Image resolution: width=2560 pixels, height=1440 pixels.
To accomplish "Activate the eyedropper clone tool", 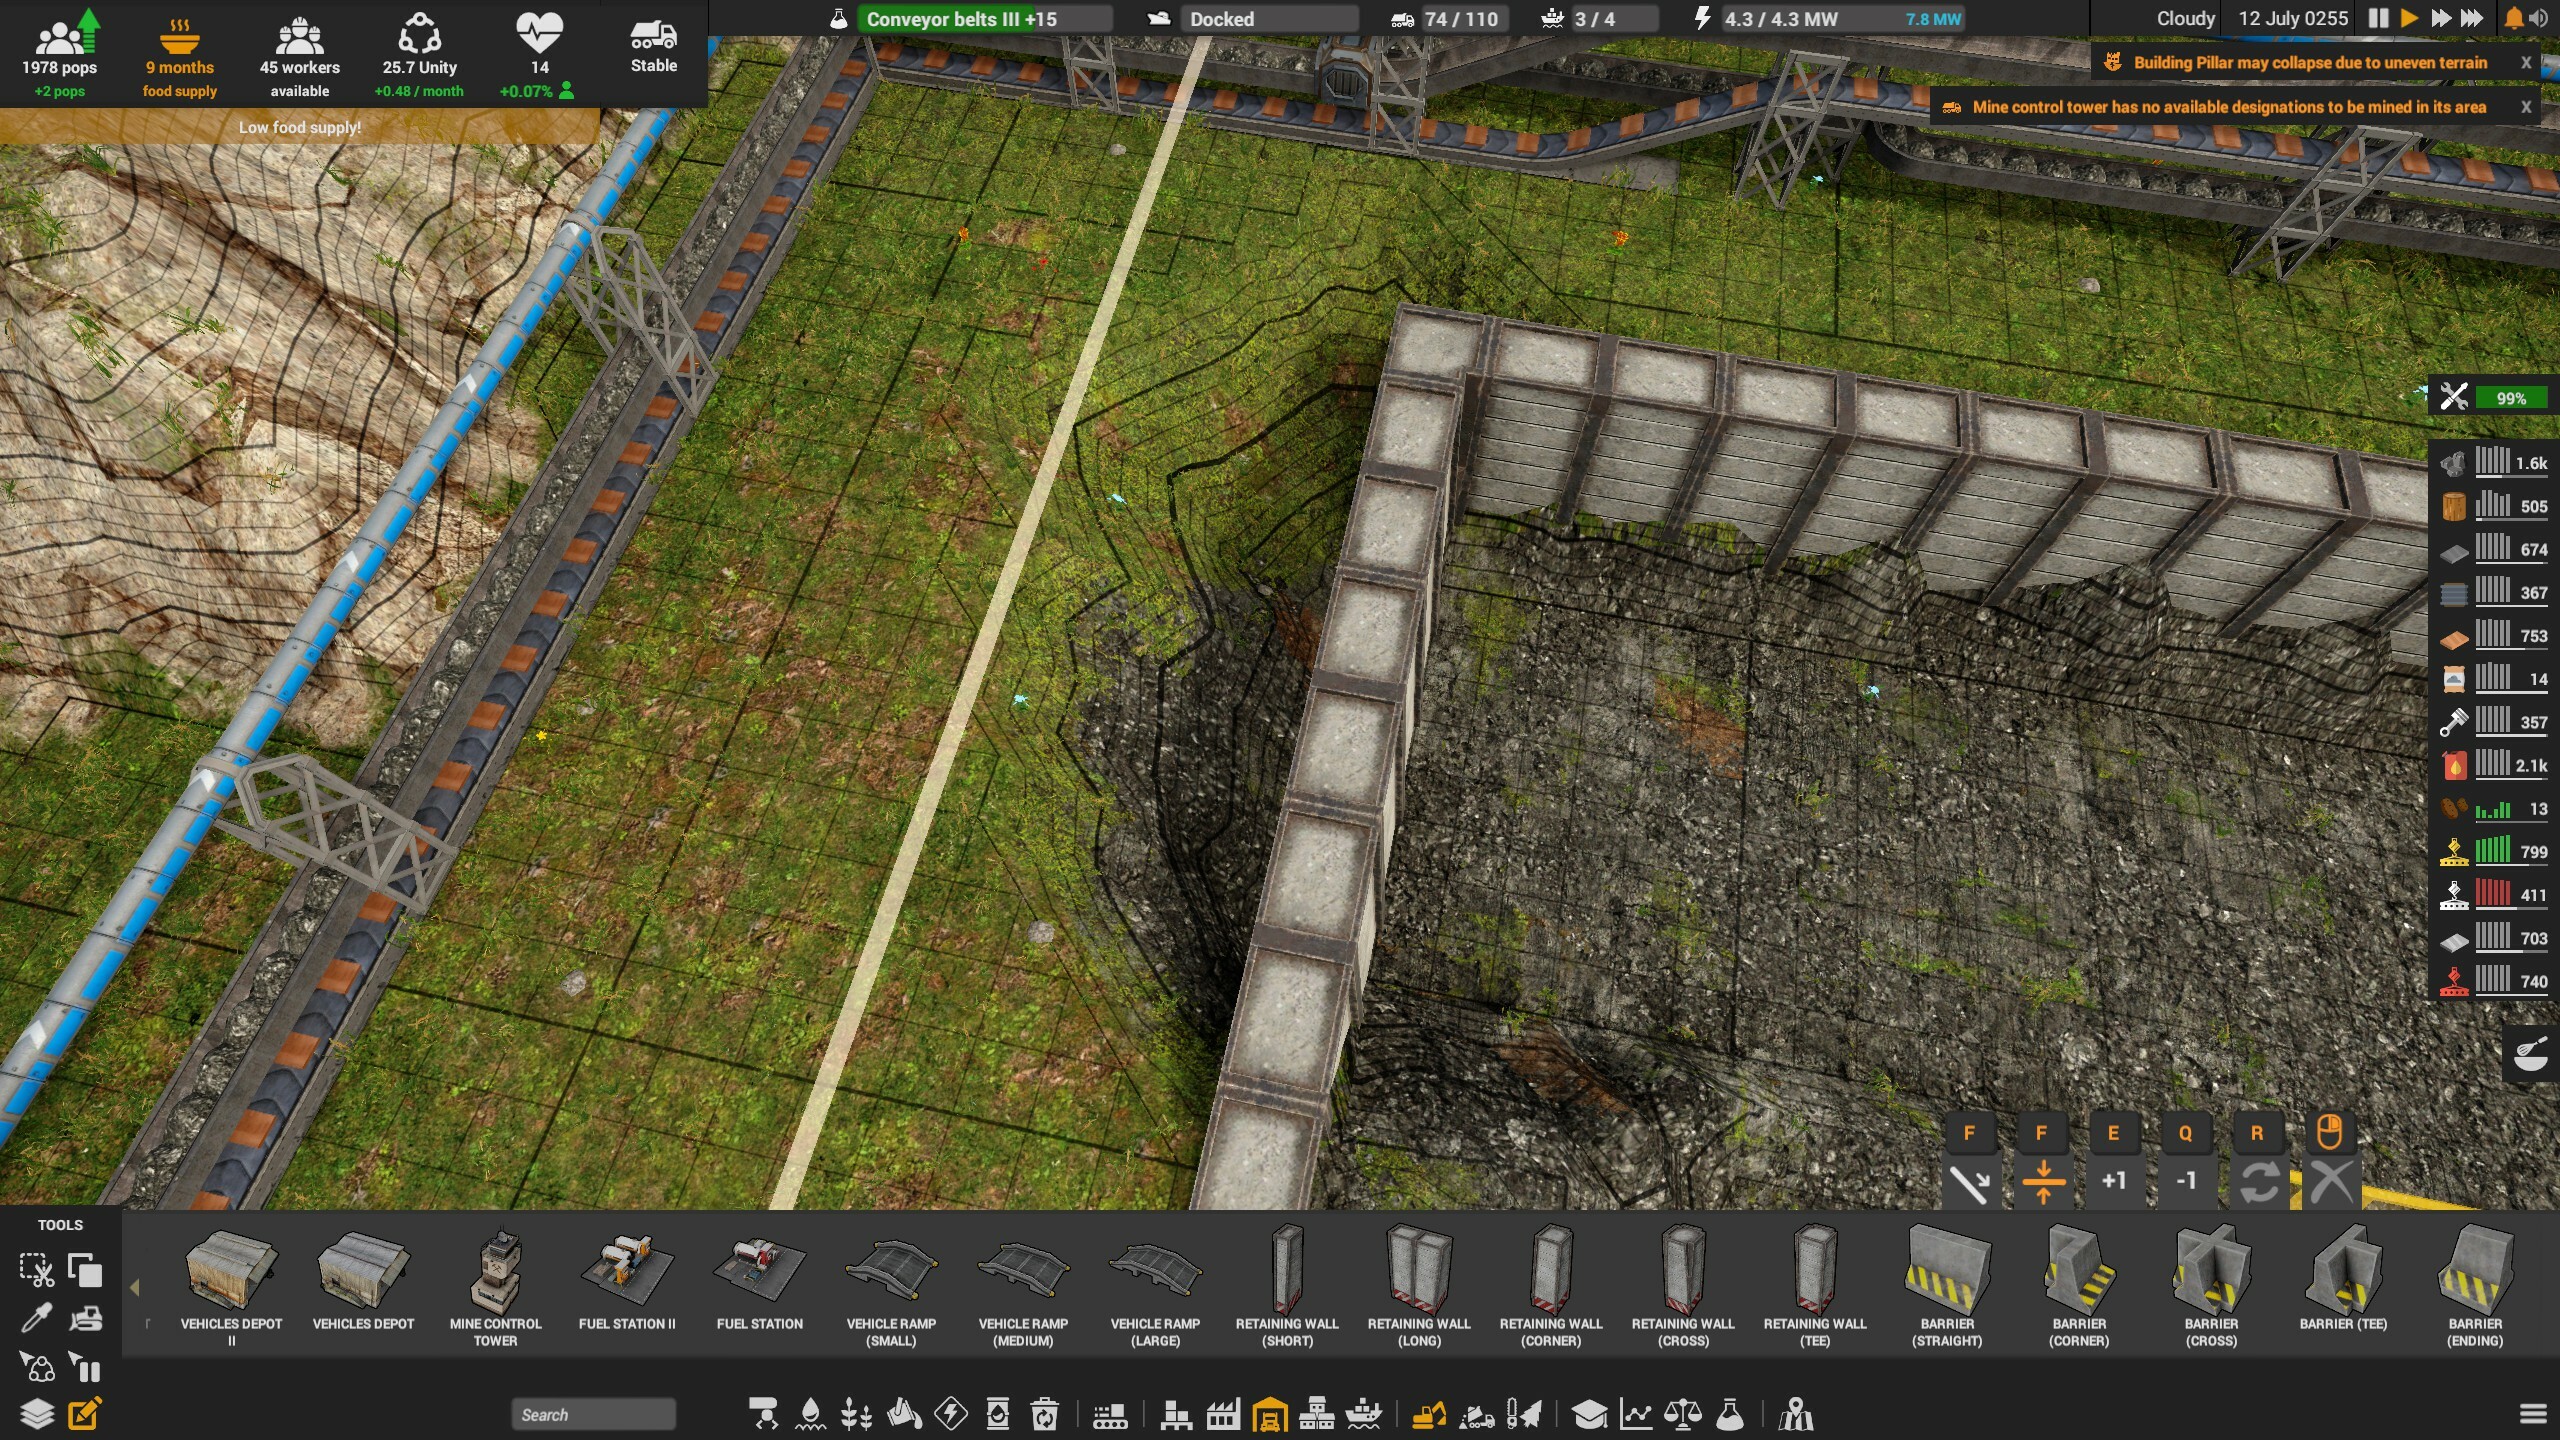I will tap(36, 1319).
